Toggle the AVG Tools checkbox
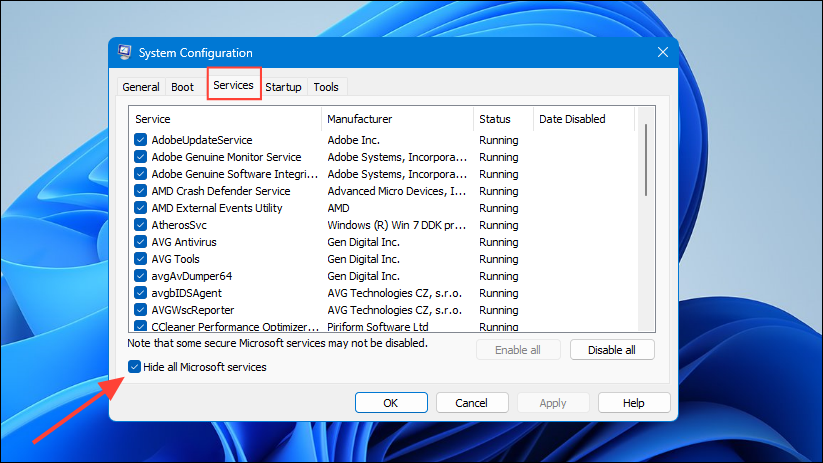 pyautogui.click(x=140, y=259)
